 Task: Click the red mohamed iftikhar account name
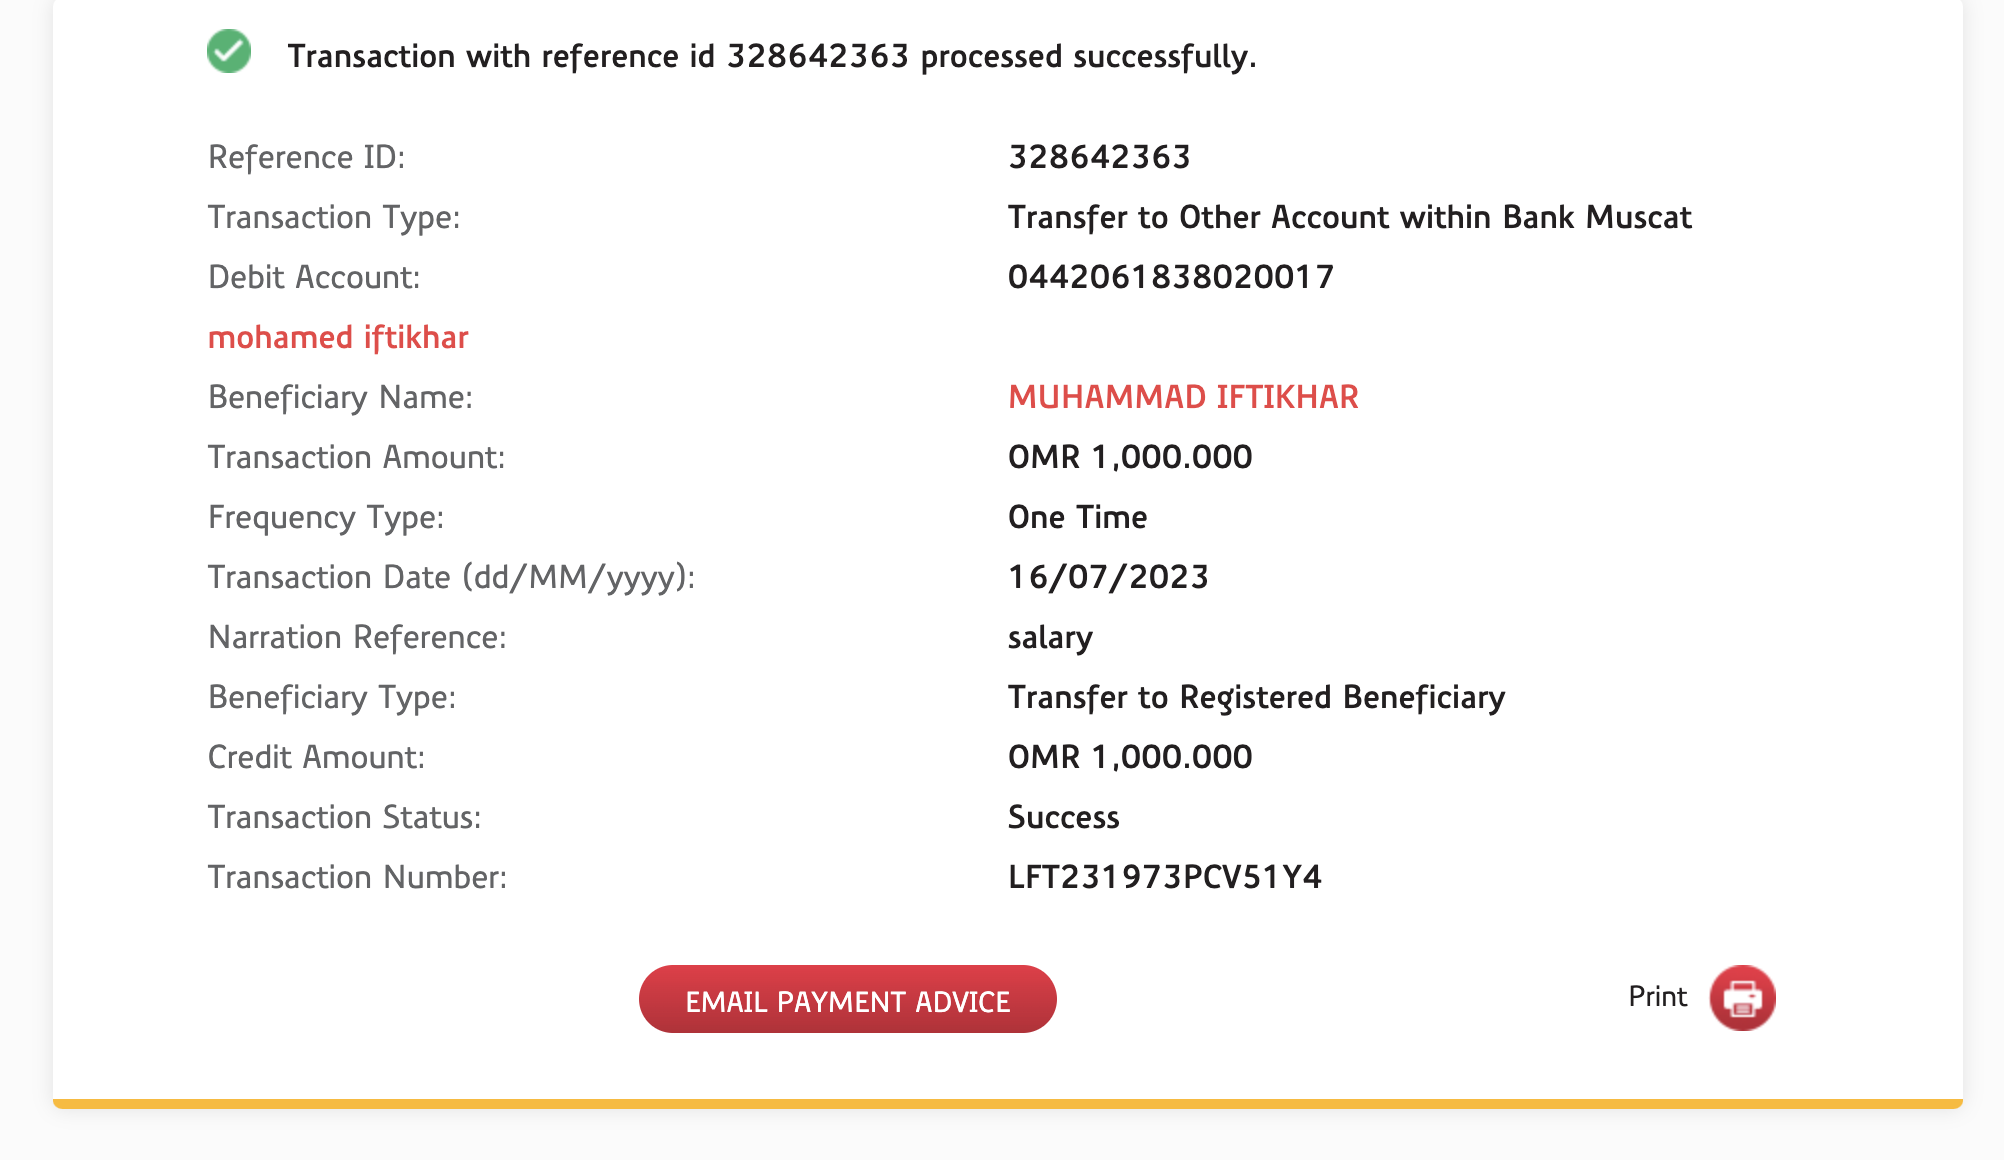pyautogui.click(x=338, y=337)
